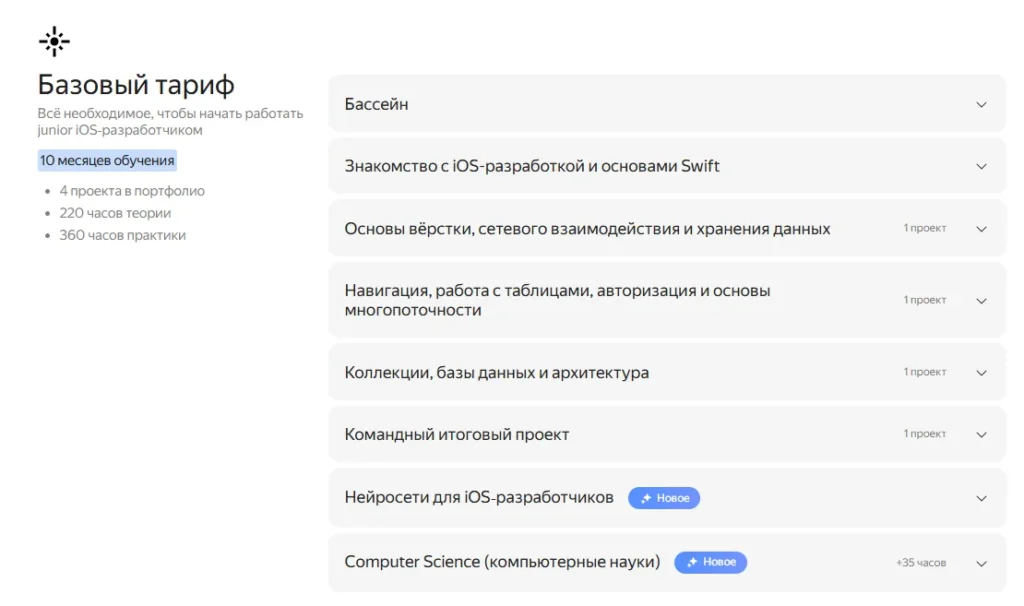Click the Новое badge on Computer Science row
Screen dimensions: 1024x606
(711, 562)
